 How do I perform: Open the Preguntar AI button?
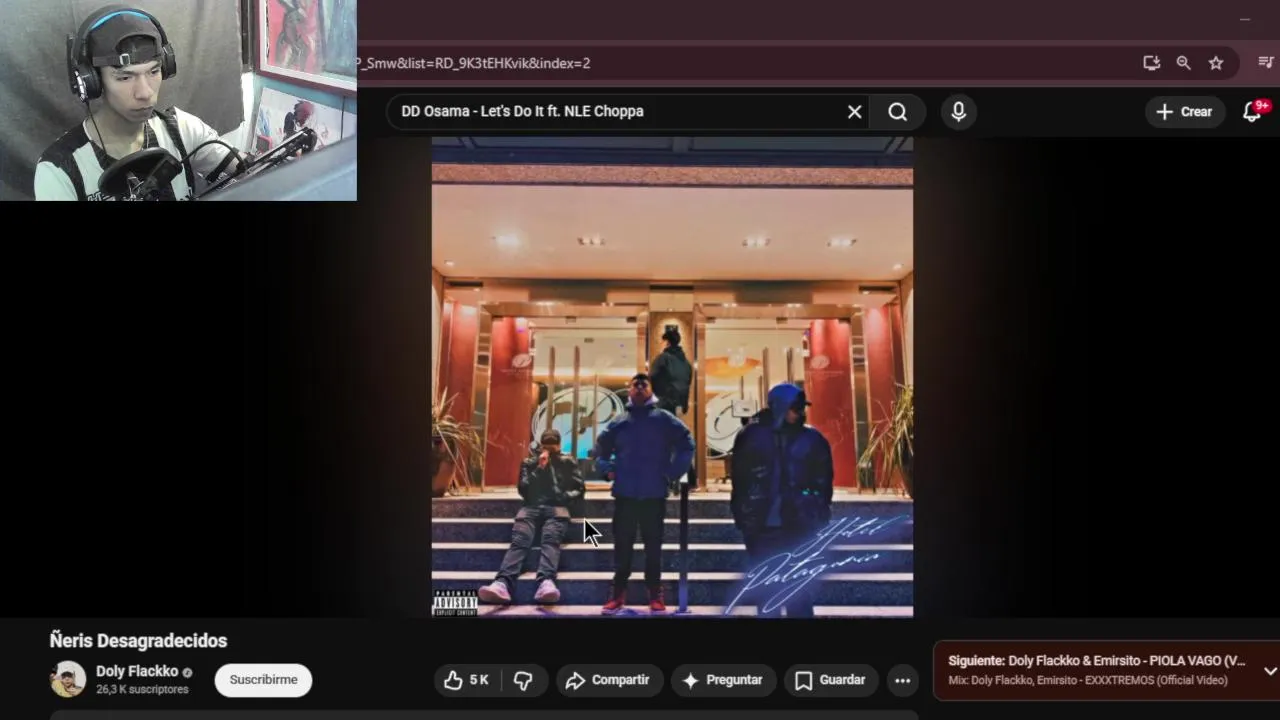pos(723,680)
